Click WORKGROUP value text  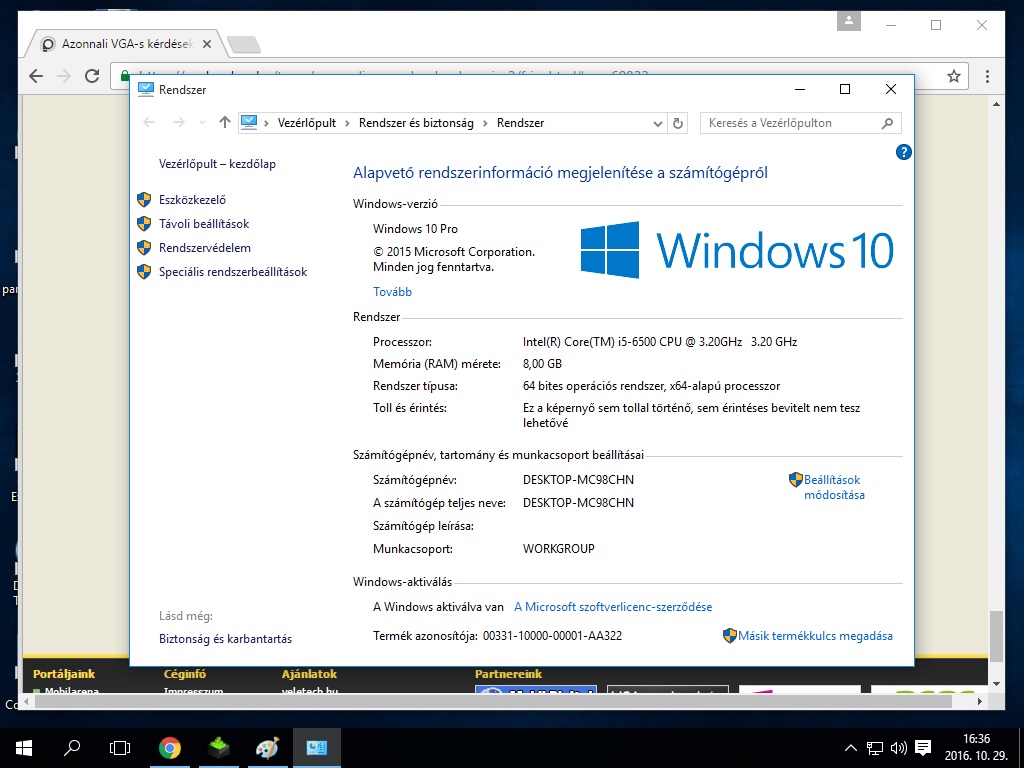coord(558,549)
